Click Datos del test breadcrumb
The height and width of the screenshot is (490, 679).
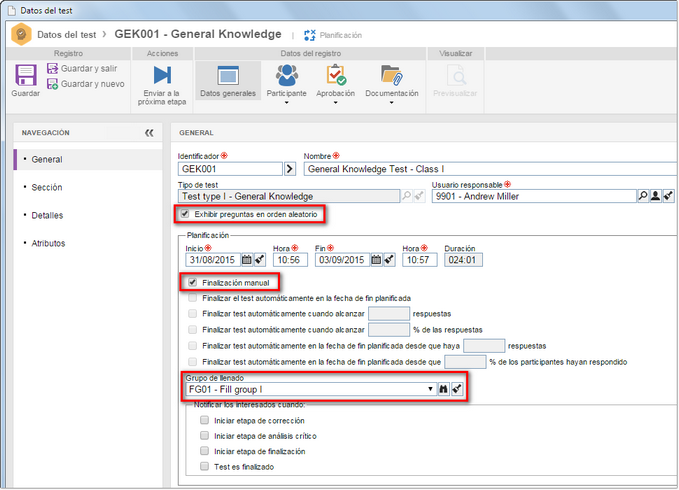pos(67,35)
